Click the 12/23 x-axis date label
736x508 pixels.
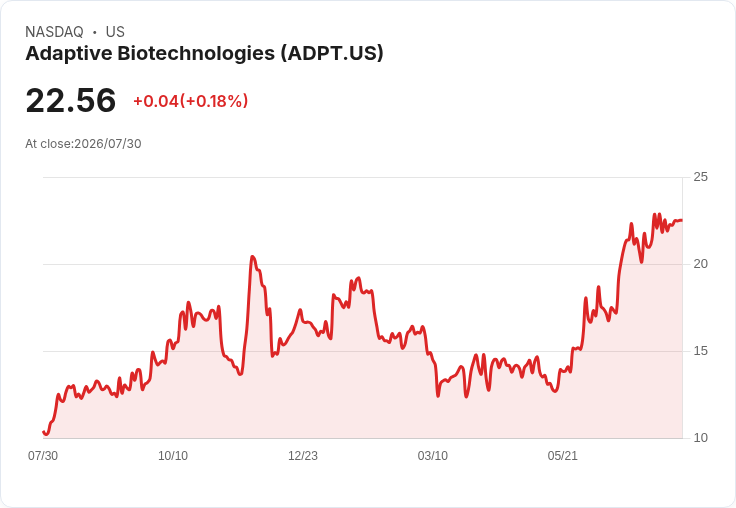point(303,456)
